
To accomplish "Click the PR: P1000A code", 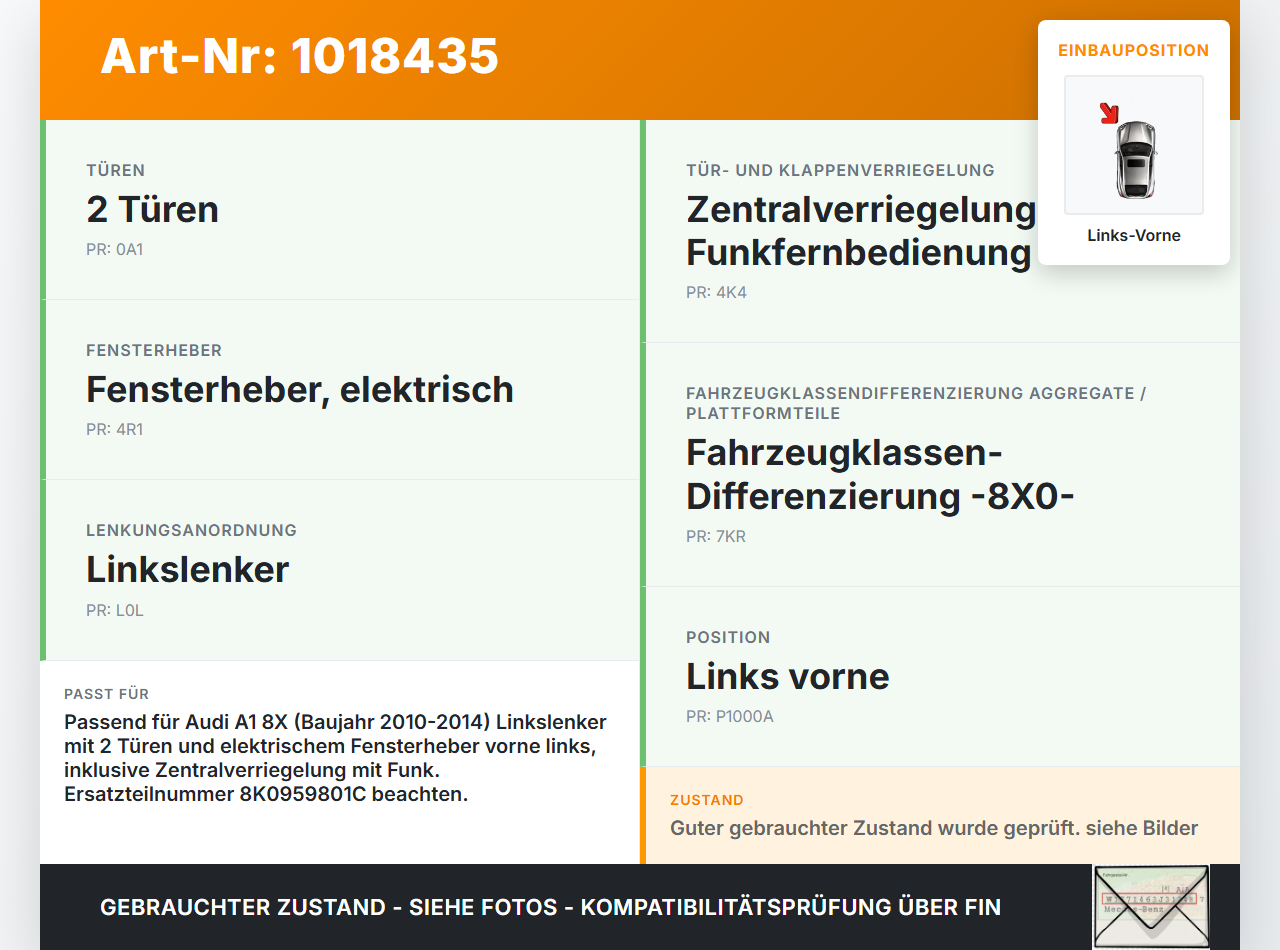I will (730, 717).
